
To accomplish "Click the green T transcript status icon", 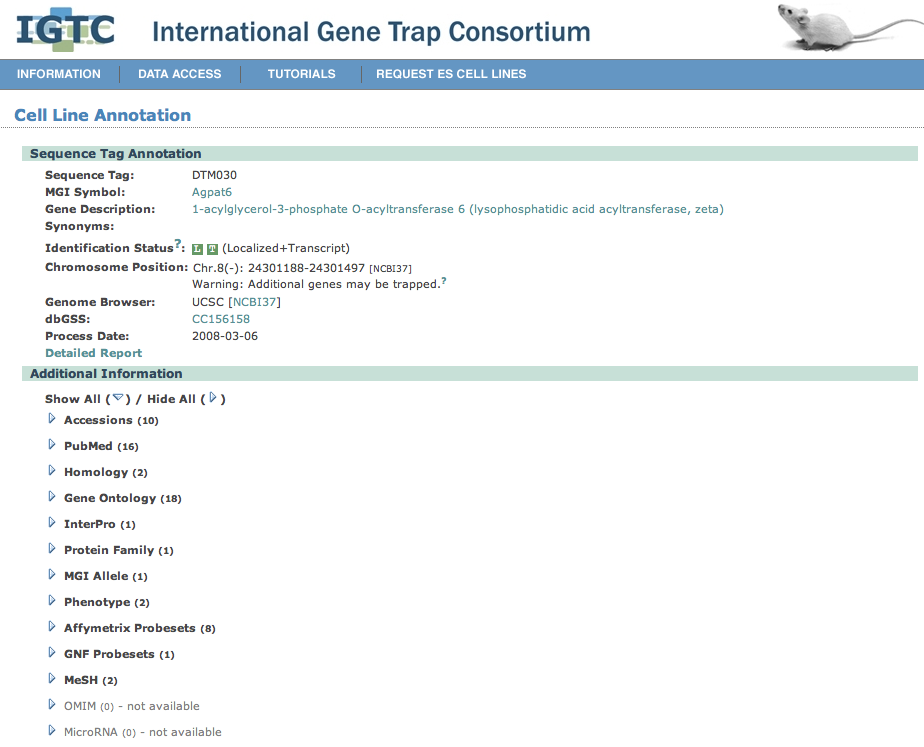I will (212, 249).
